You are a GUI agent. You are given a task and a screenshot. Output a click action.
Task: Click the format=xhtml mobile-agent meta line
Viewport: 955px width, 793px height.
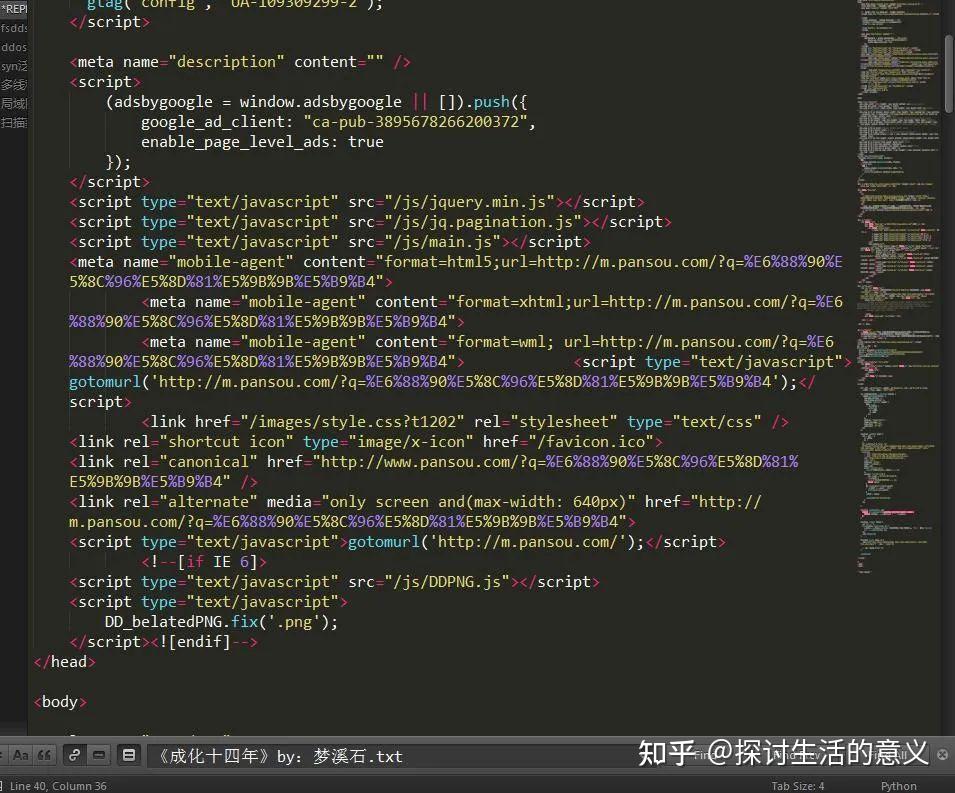pyautogui.click(x=456, y=311)
